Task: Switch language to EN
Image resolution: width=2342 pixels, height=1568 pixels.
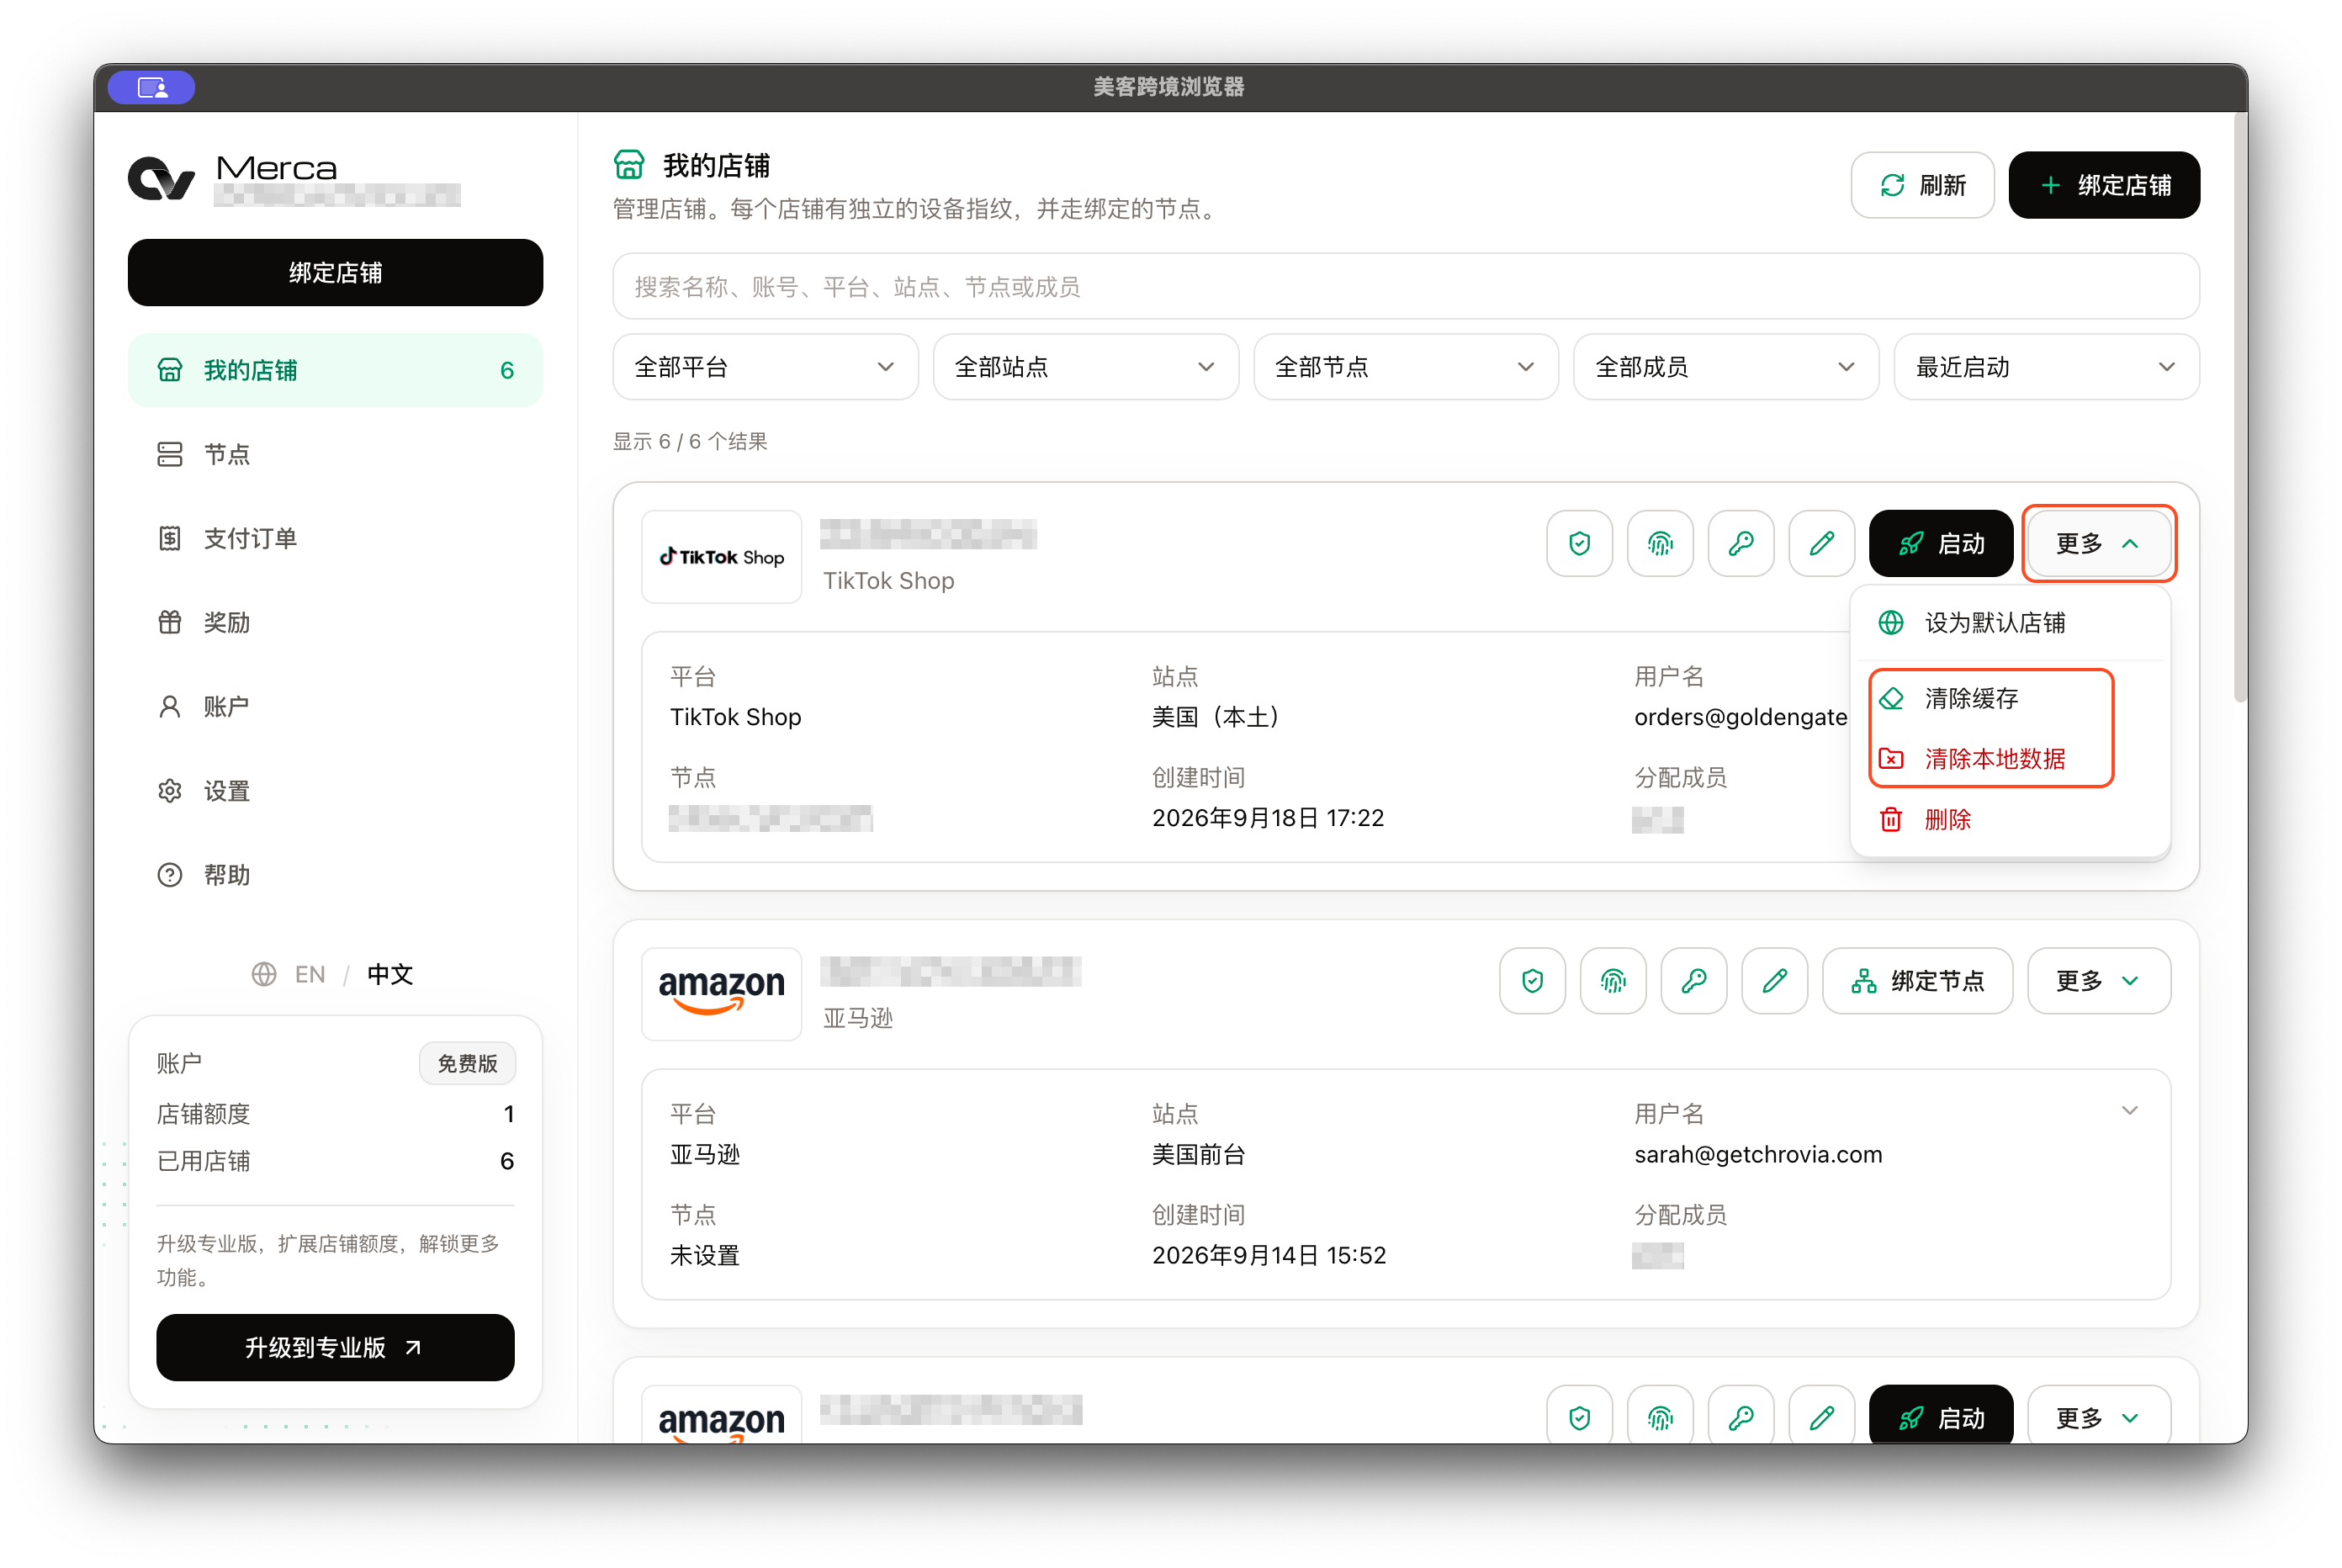Action: [x=309, y=974]
